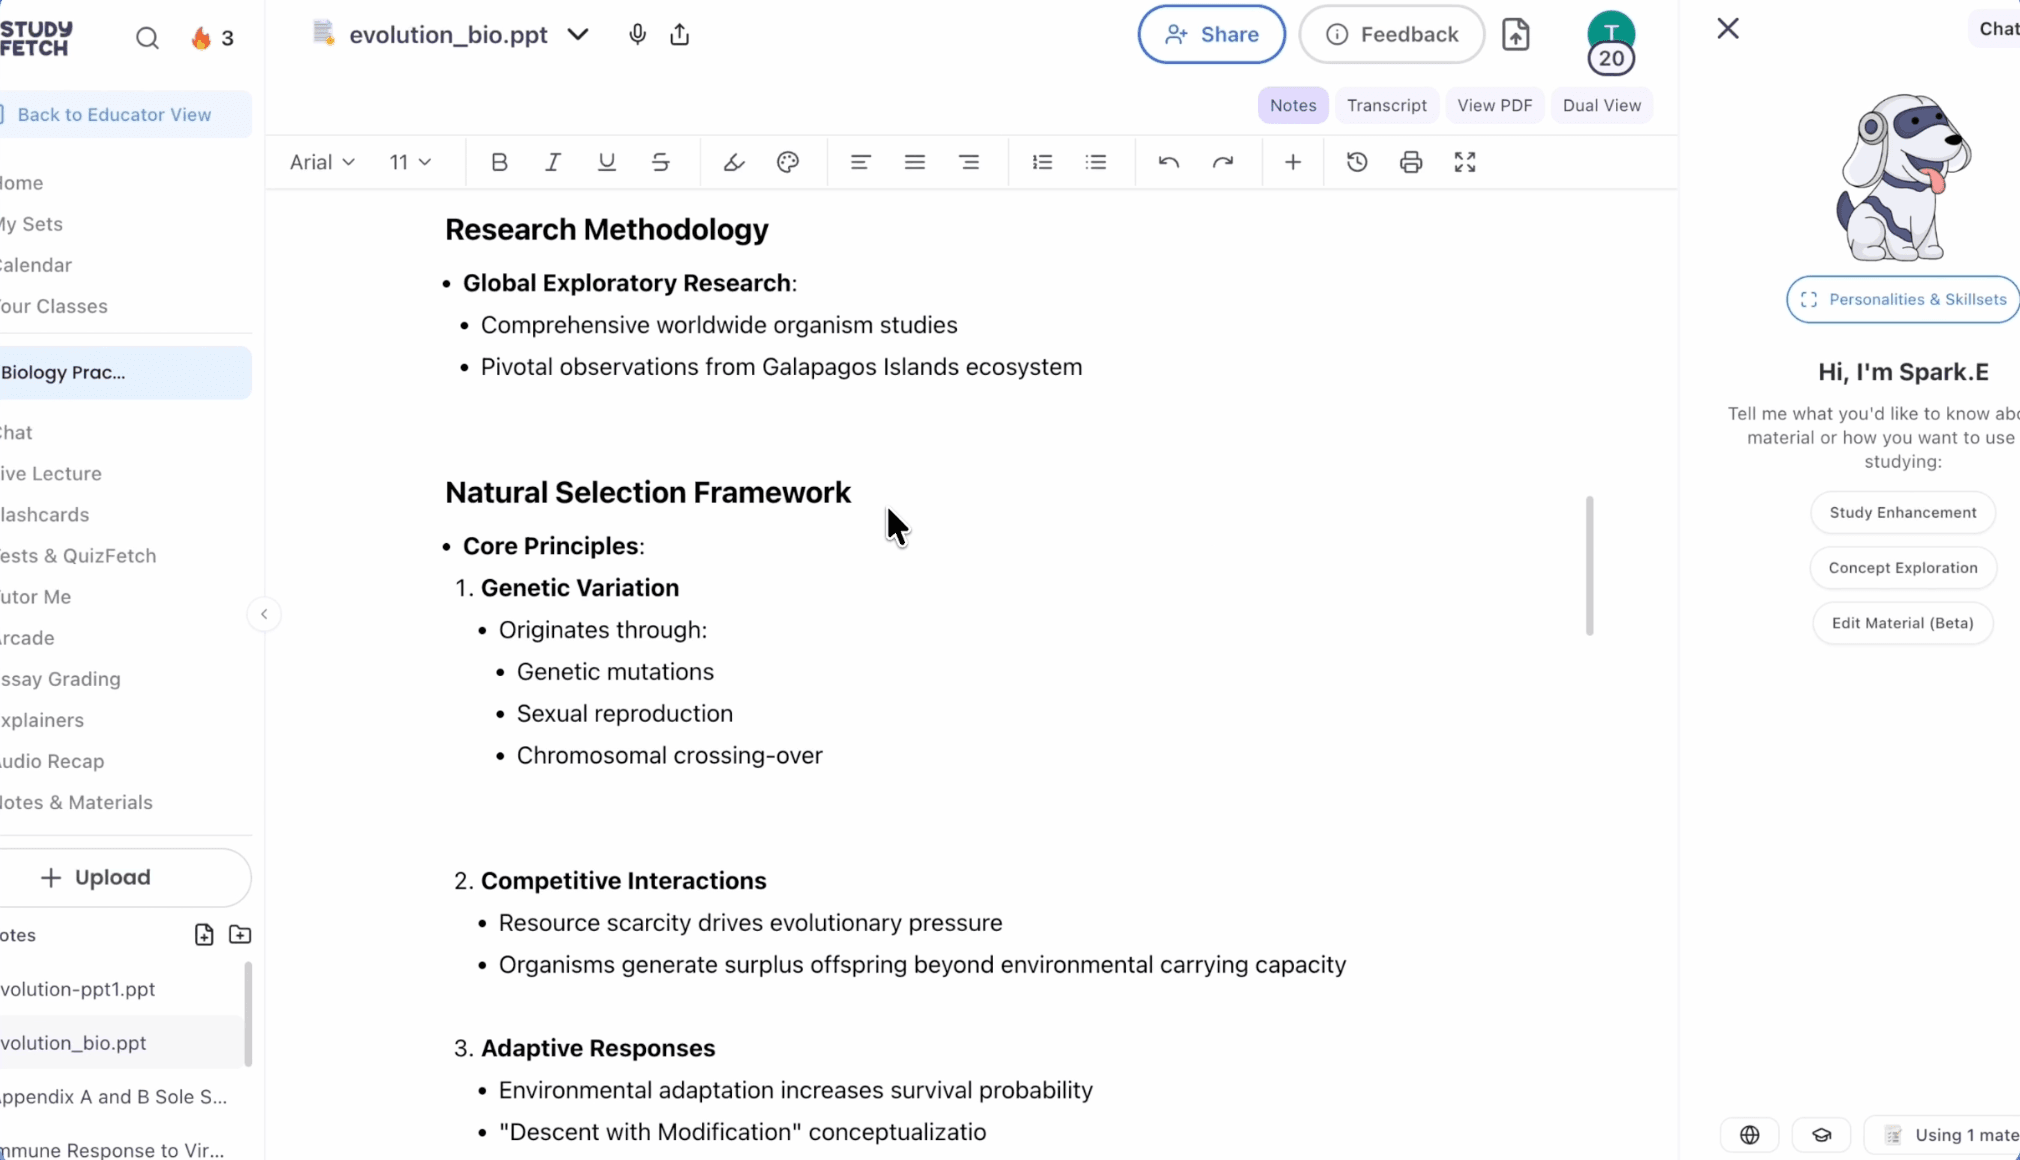Open Tests & QuizFetch in sidebar

(78, 555)
